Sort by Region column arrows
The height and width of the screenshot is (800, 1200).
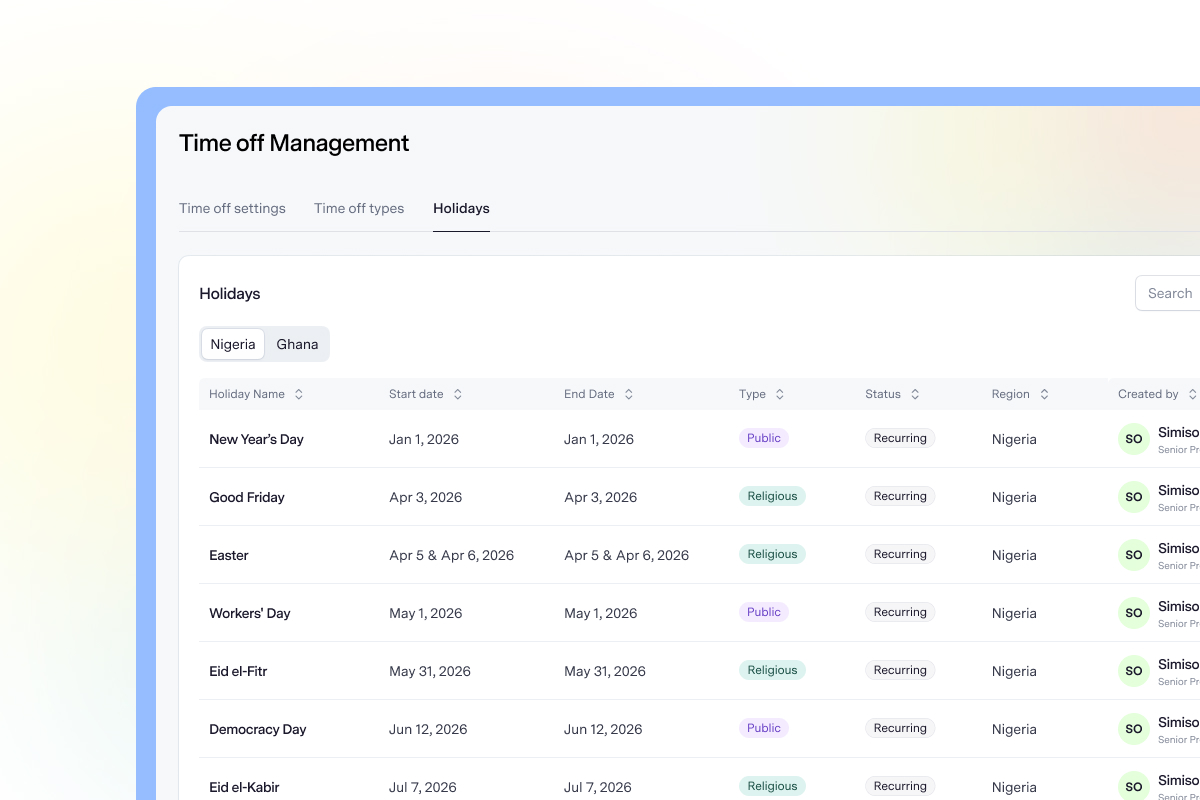pos(1044,394)
